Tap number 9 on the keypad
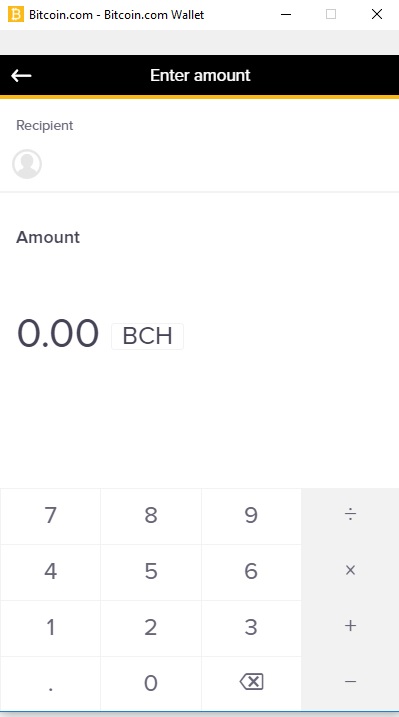Screen dimensions: 399x717 pos(251,516)
